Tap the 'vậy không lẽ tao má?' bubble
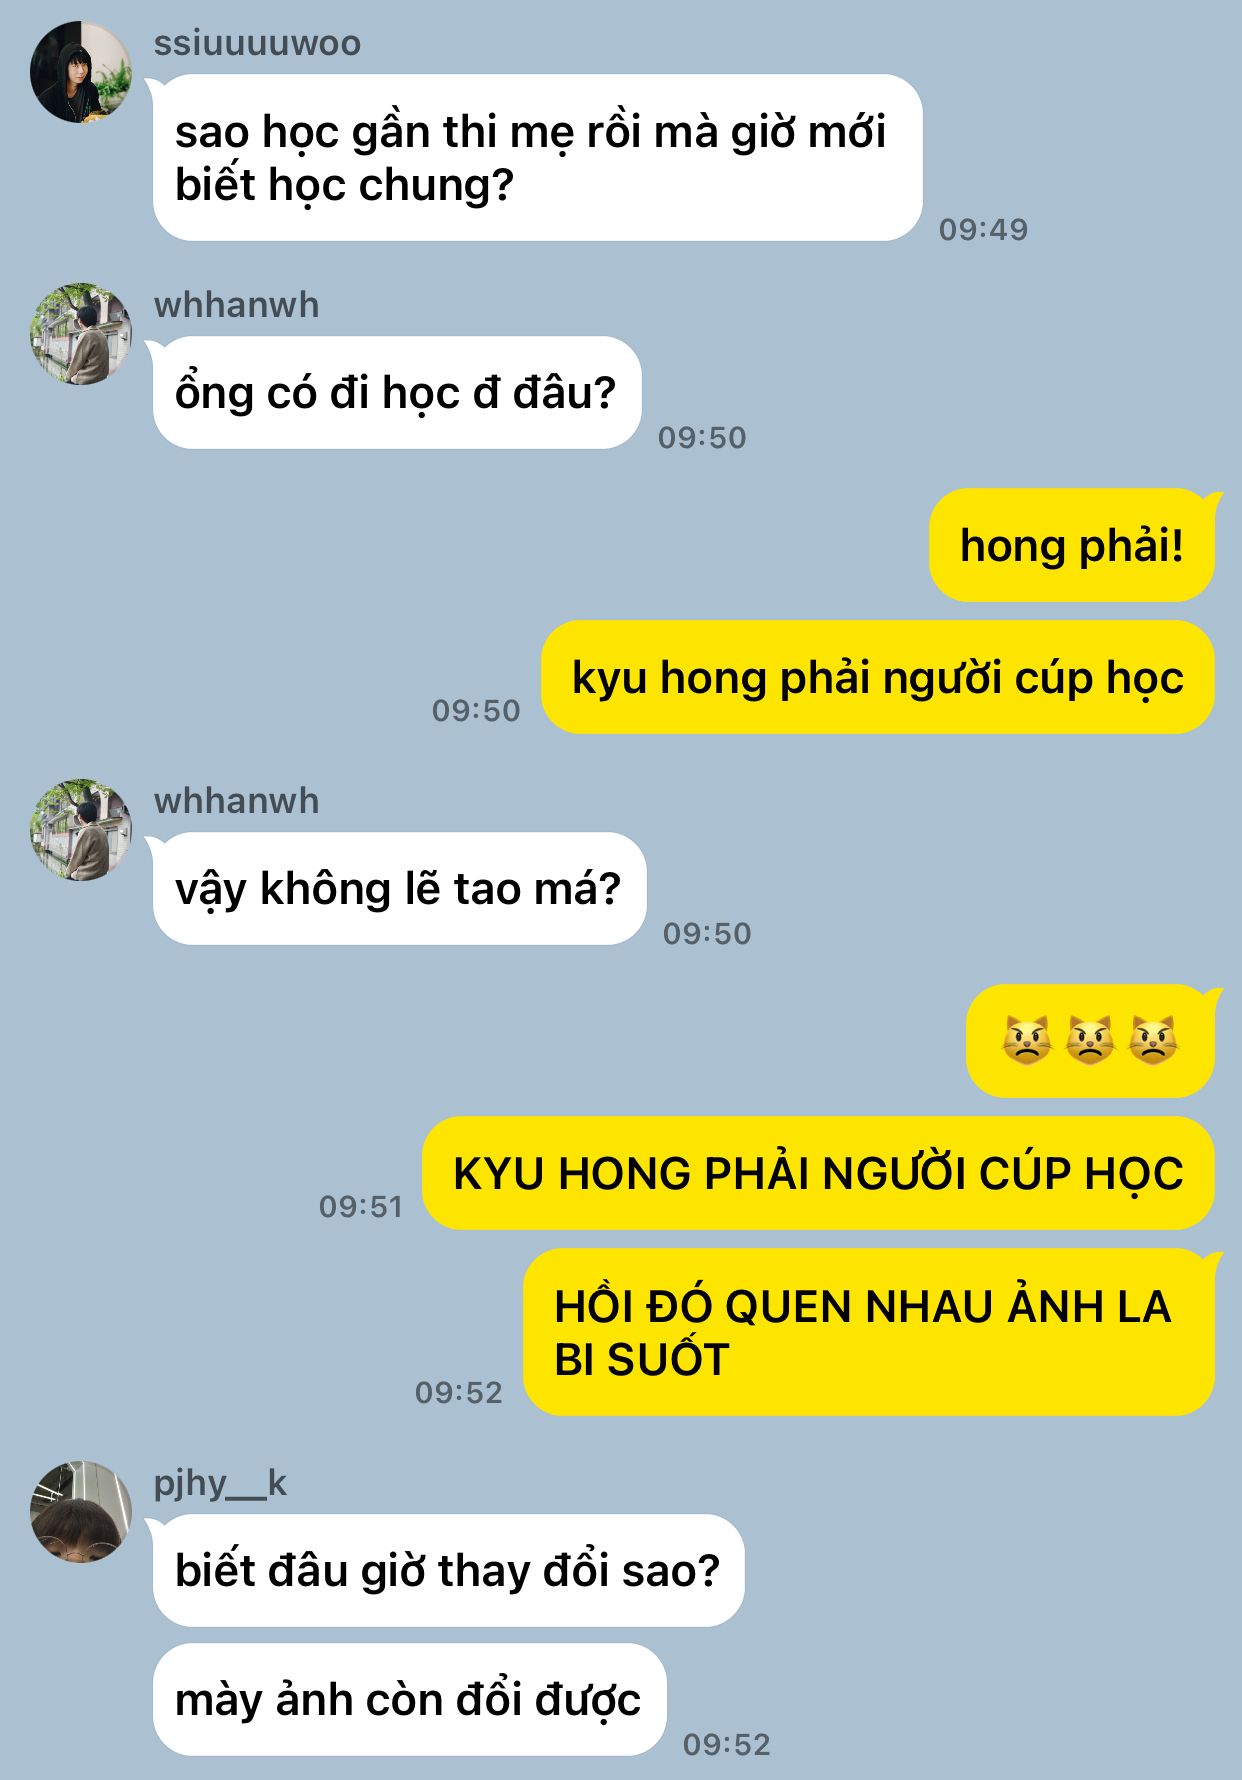 coord(399,889)
